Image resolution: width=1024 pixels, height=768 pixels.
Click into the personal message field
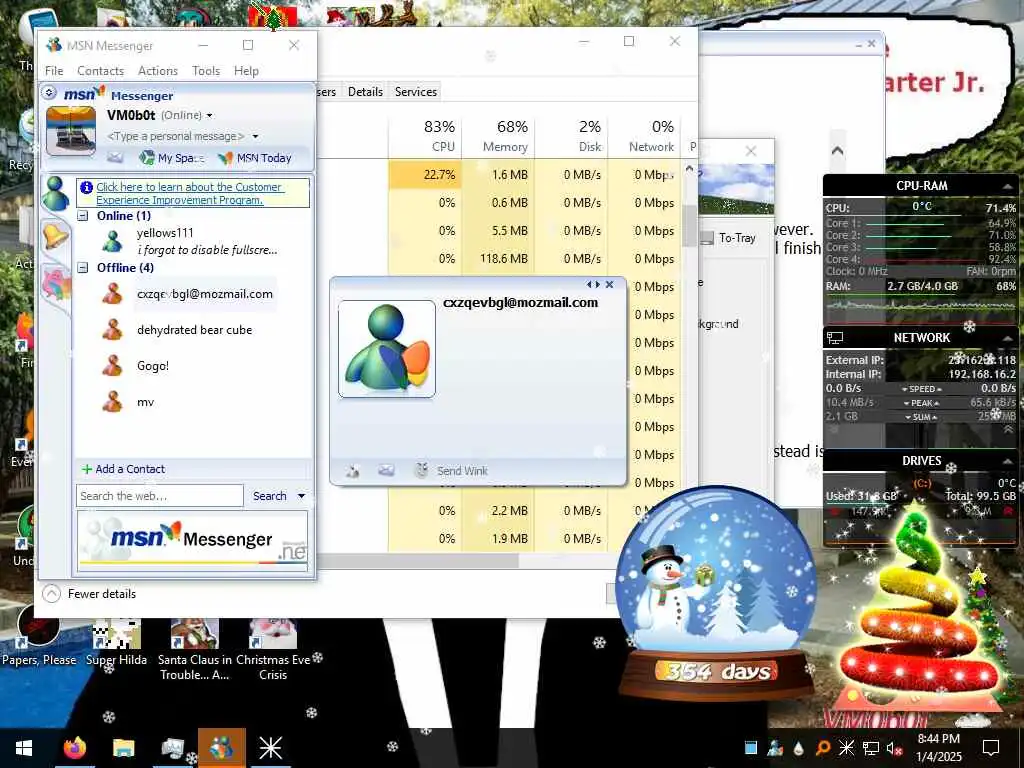(176, 136)
